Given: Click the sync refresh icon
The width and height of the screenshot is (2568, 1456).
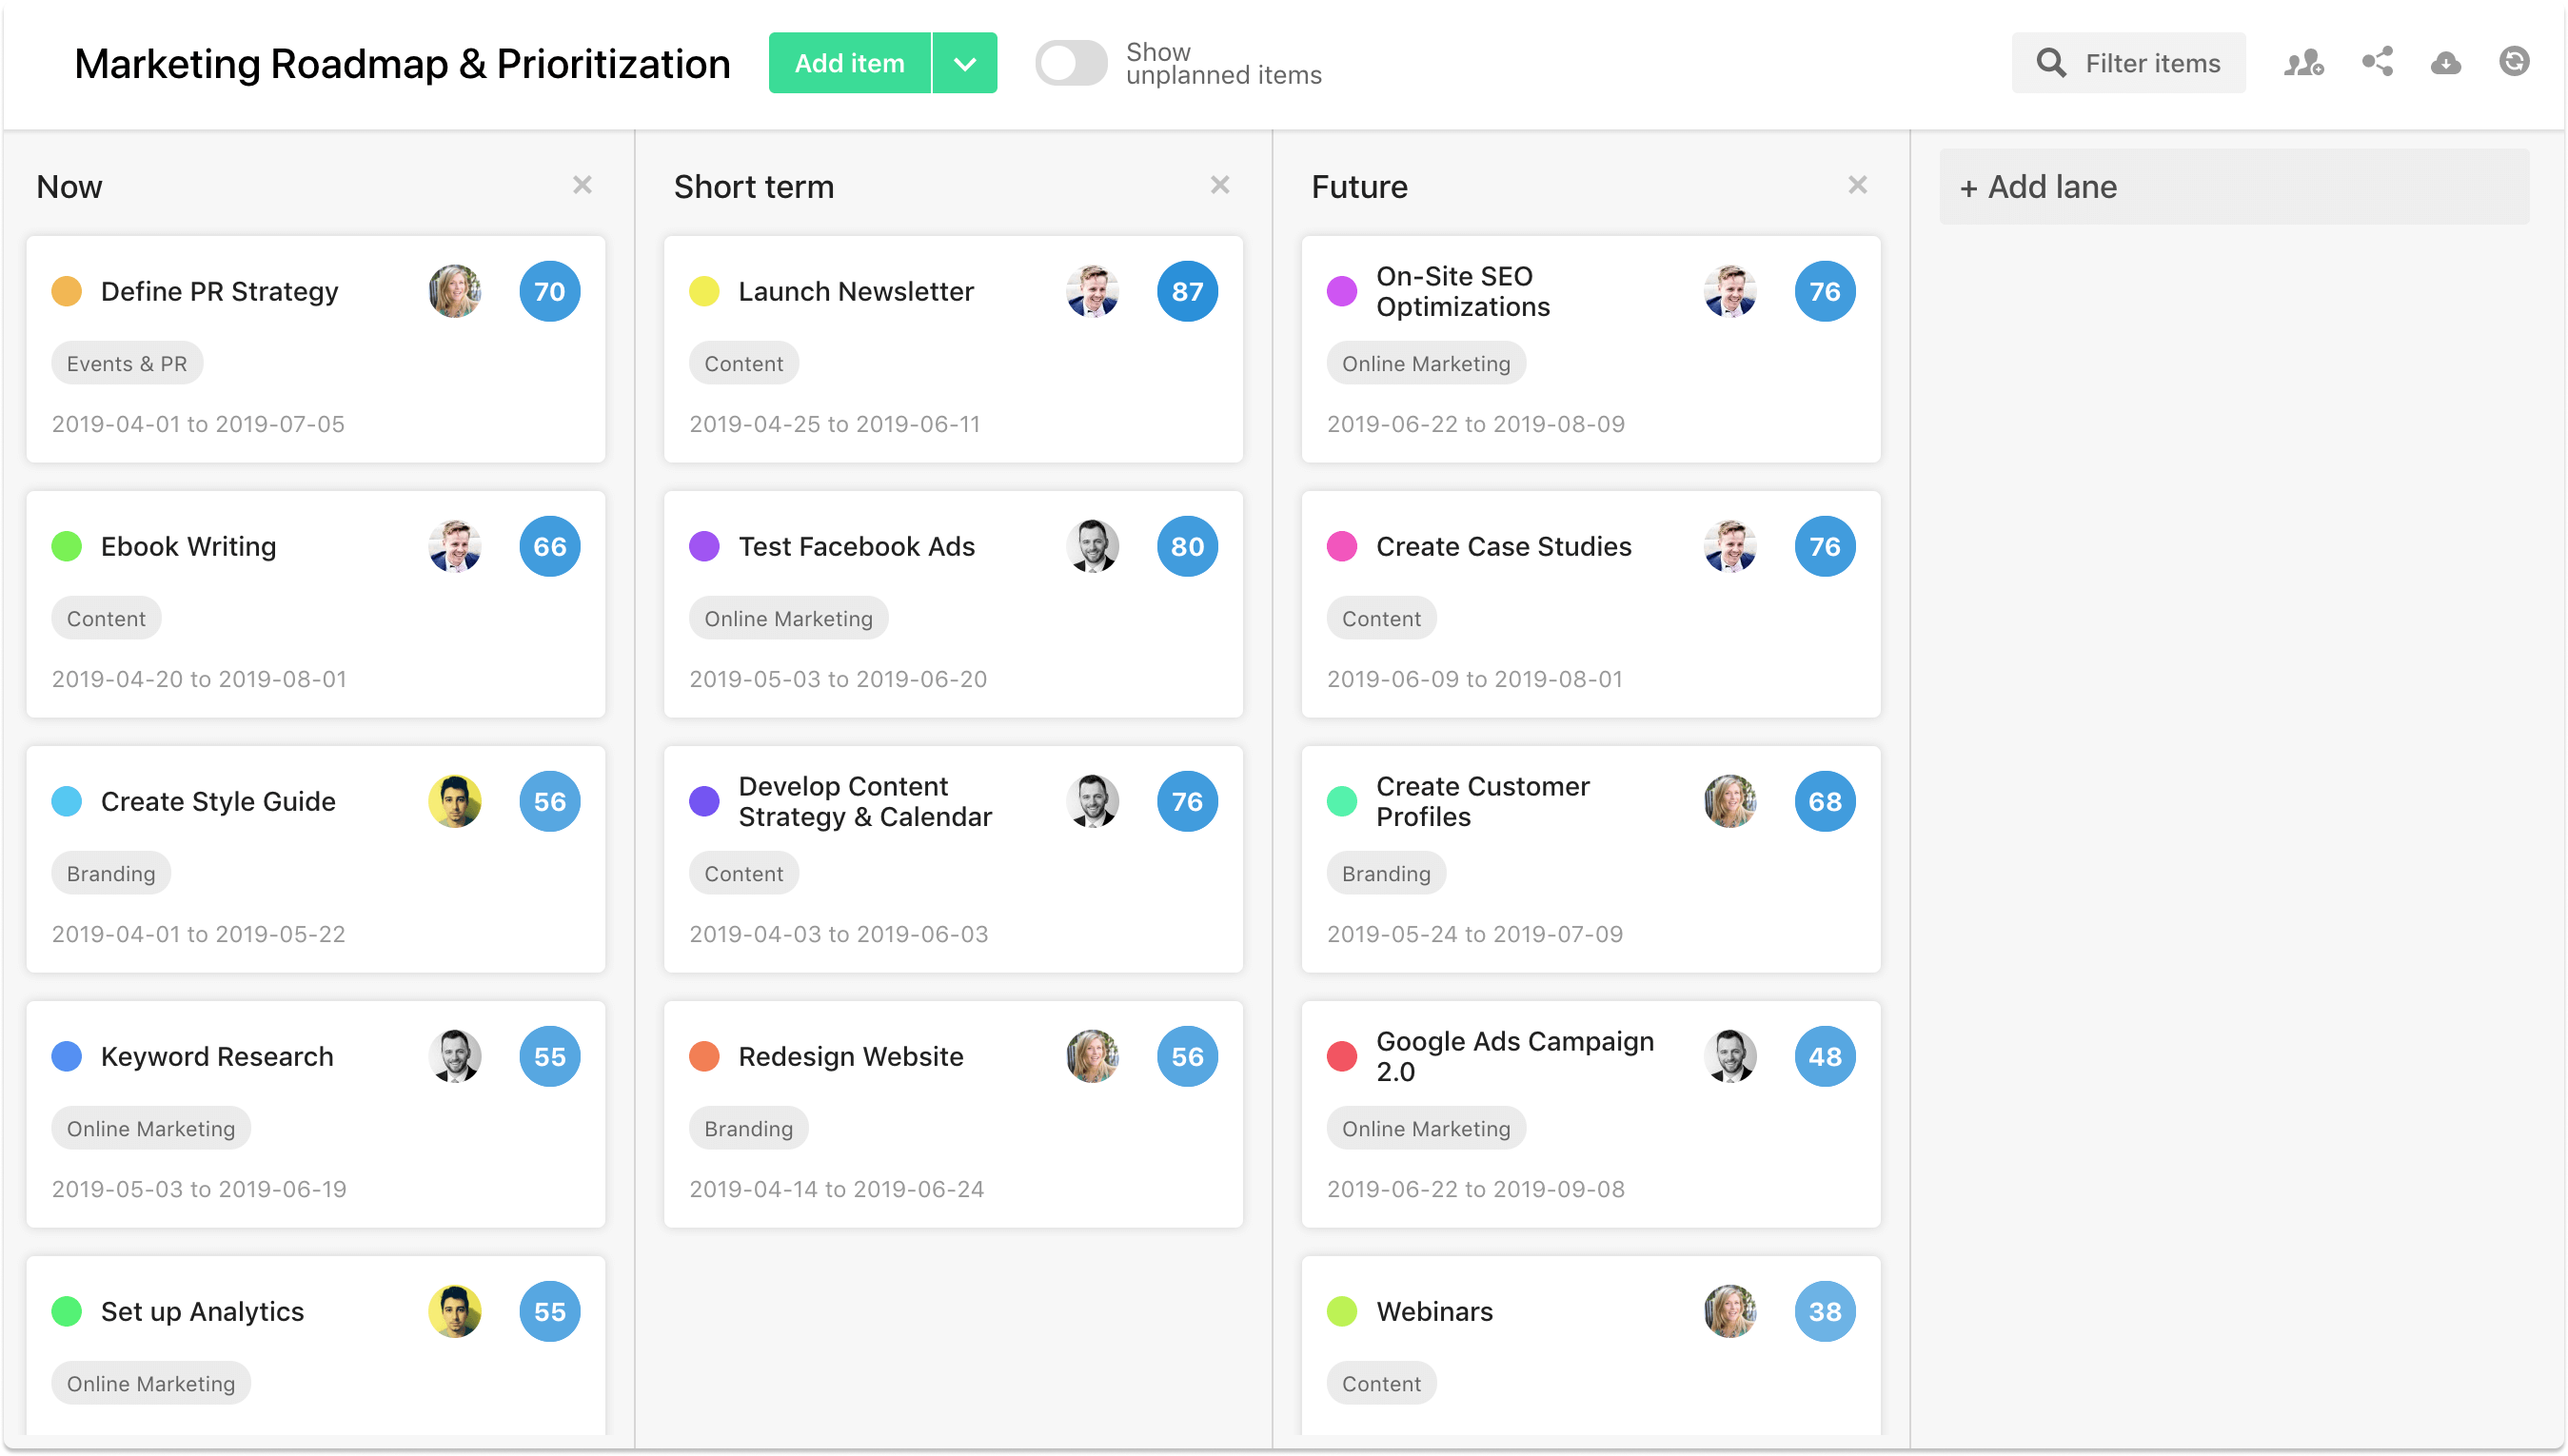Looking at the screenshot, I should pyautogui.click(x=2515, y=62).
